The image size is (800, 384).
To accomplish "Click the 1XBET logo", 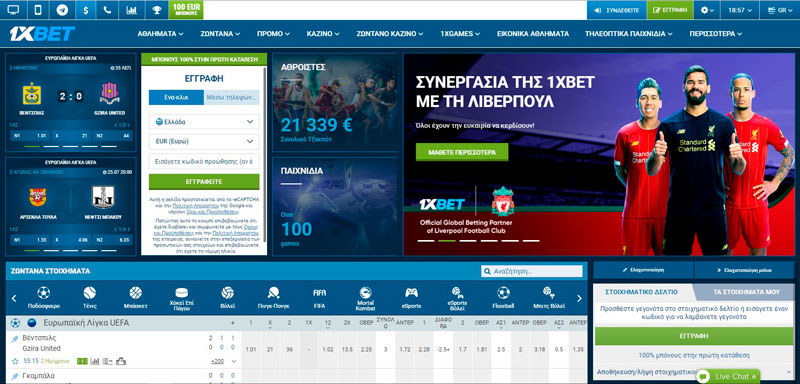I will 42,34.
